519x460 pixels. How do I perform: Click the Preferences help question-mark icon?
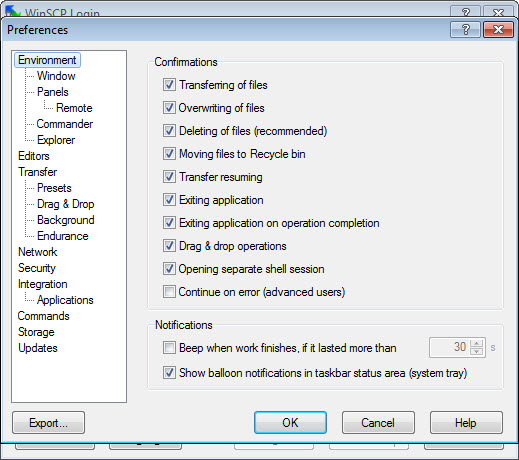pyautogui.click(x=465, y=30)
